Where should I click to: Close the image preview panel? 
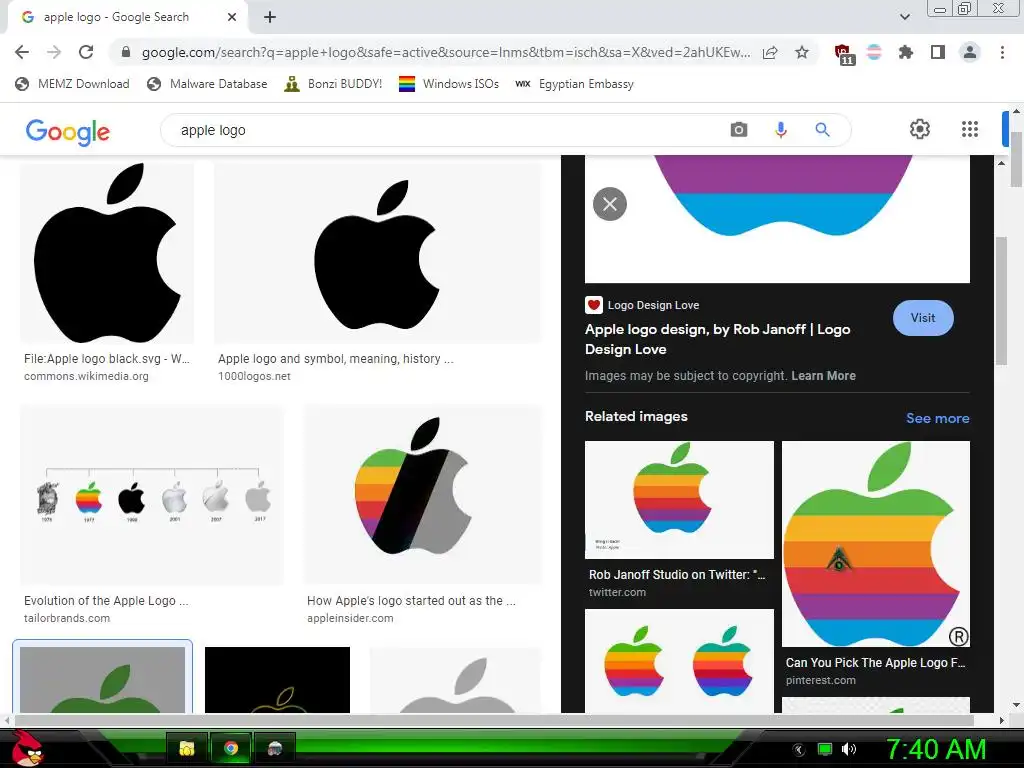[x=610, y=204]
